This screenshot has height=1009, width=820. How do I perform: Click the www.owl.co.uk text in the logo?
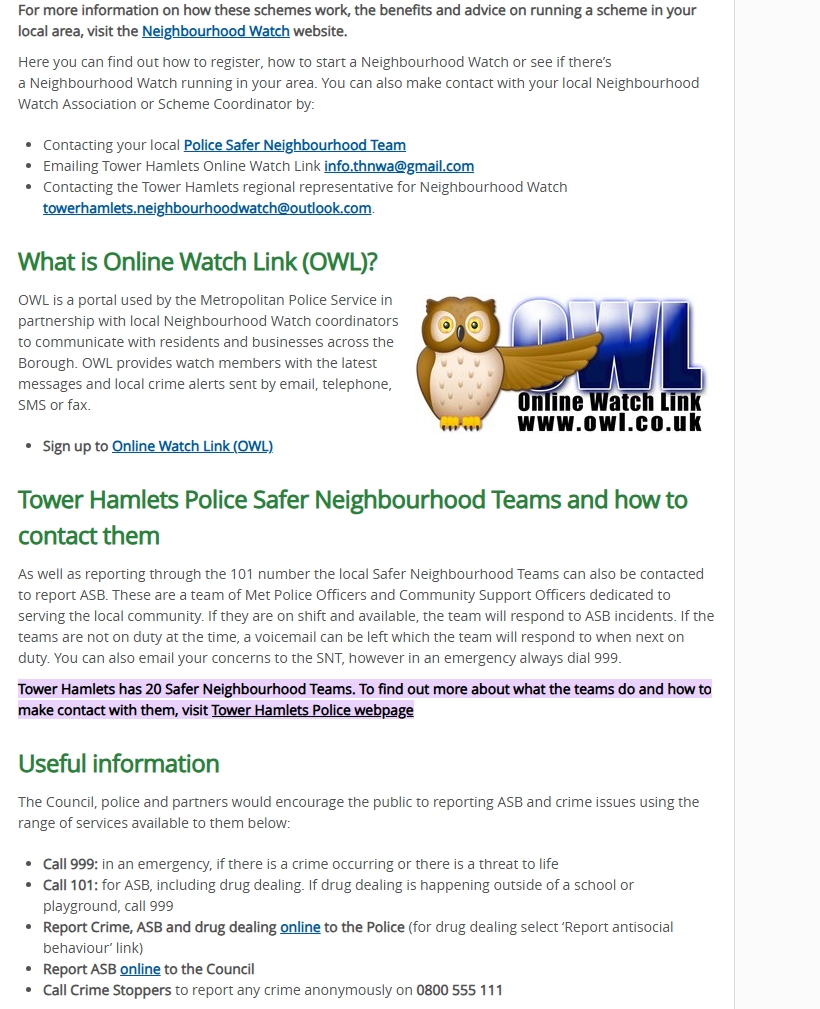(609, 423)
